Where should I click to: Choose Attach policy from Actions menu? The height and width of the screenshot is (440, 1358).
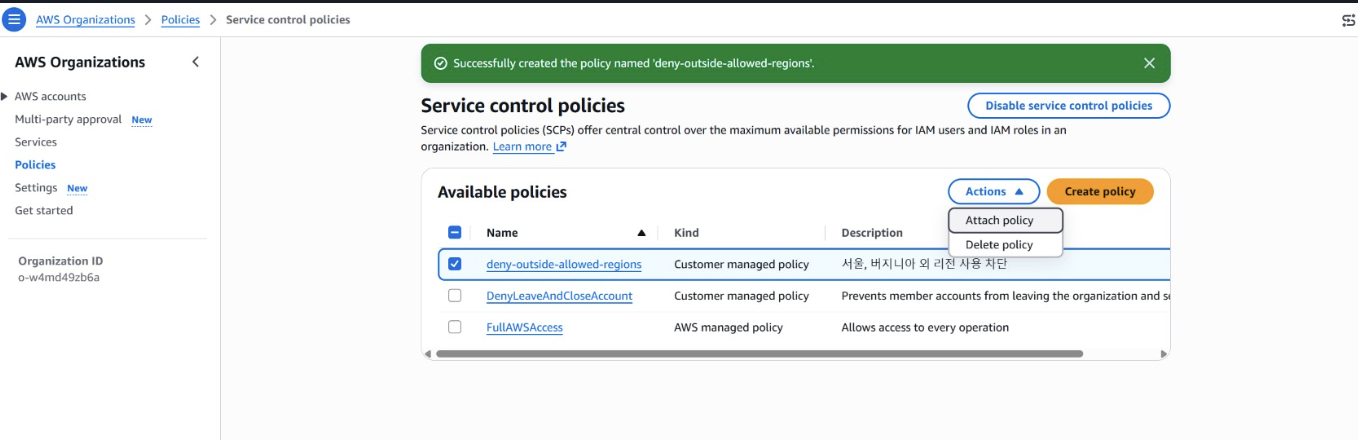click(x=1005, y=220)
